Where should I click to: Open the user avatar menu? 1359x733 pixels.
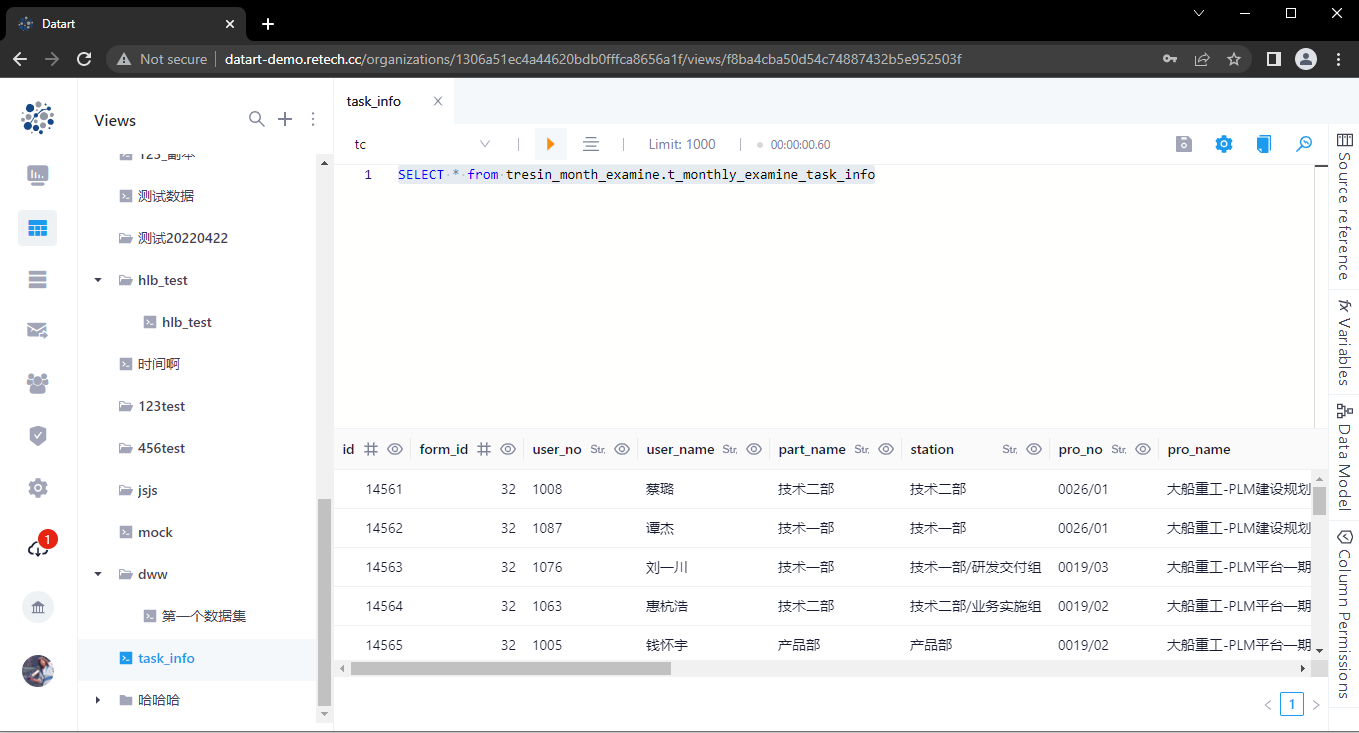38,671
